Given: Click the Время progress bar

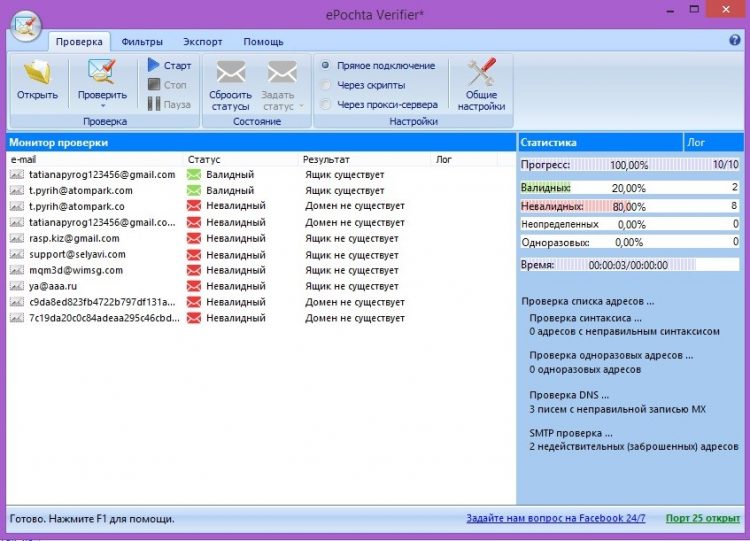Looking at the screenshot, I should pos(629,265).
